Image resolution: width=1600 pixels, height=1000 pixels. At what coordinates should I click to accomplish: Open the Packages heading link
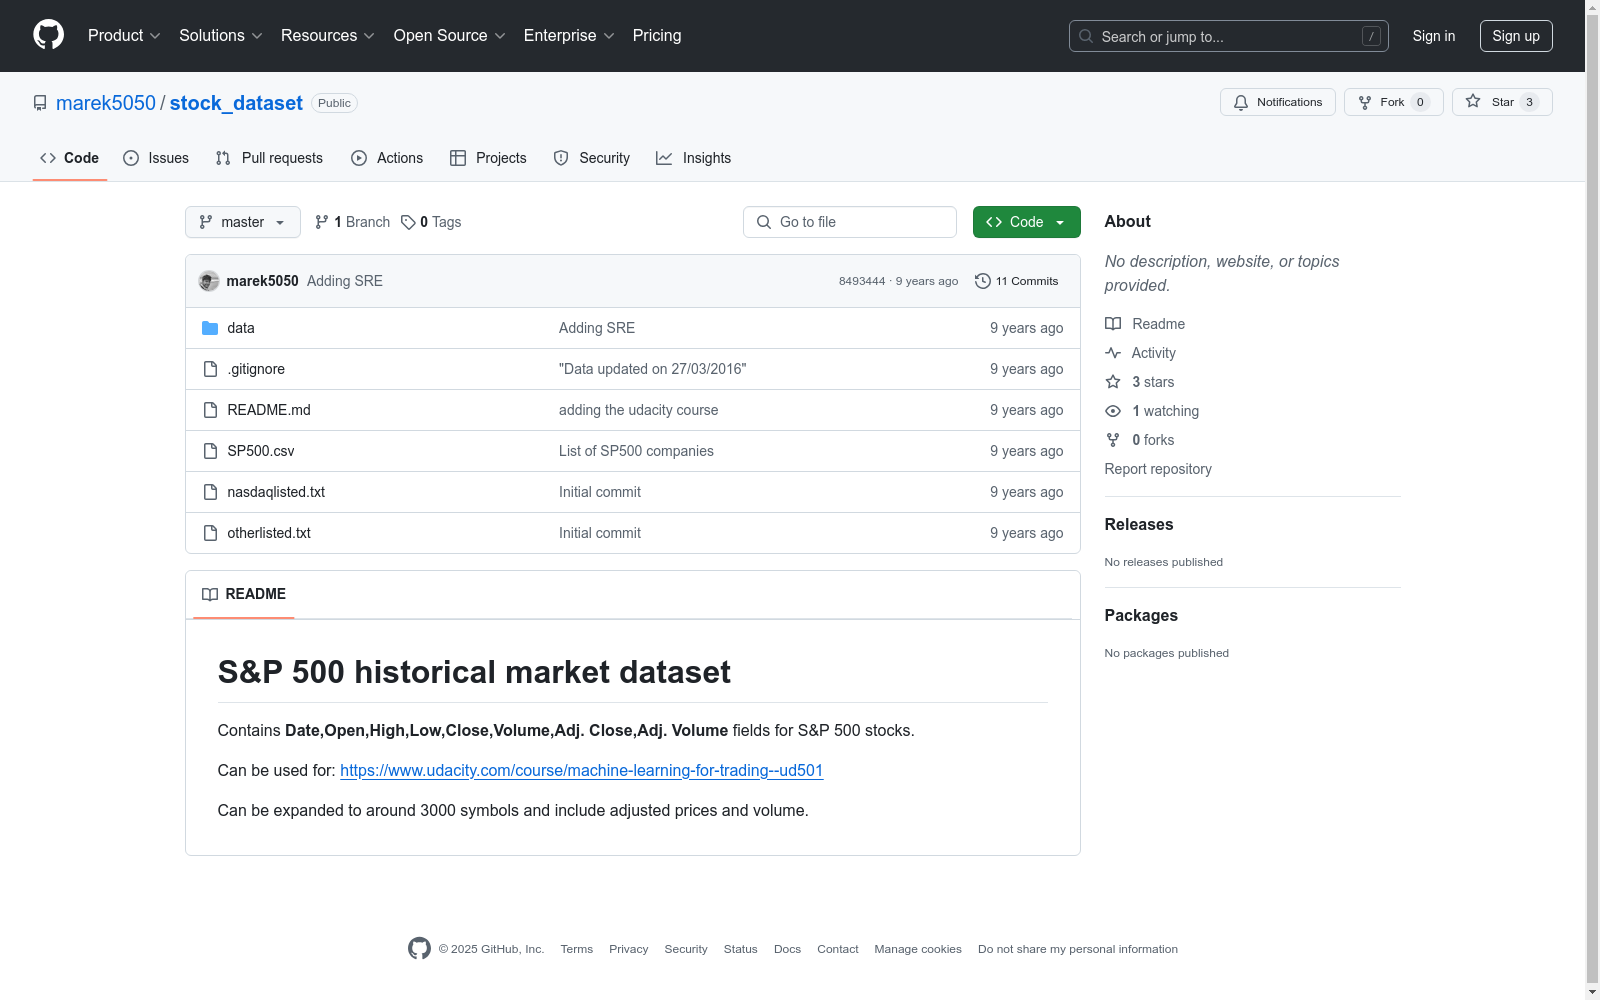(1141, 615)
